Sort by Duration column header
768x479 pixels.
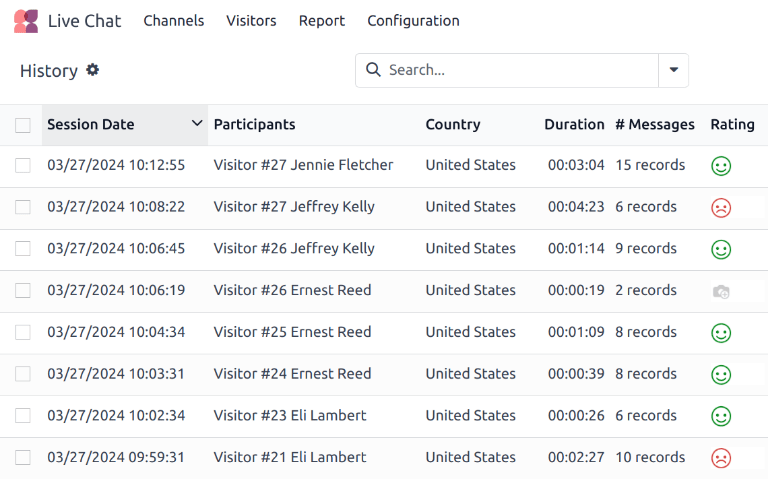(574, 125)
